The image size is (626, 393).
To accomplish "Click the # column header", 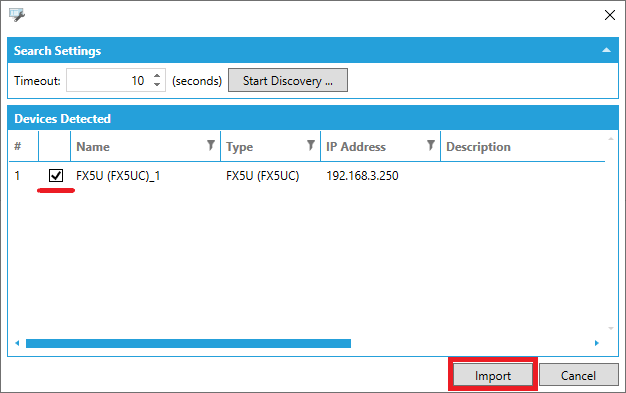I will pyautogui.click(x=18, y=146).
